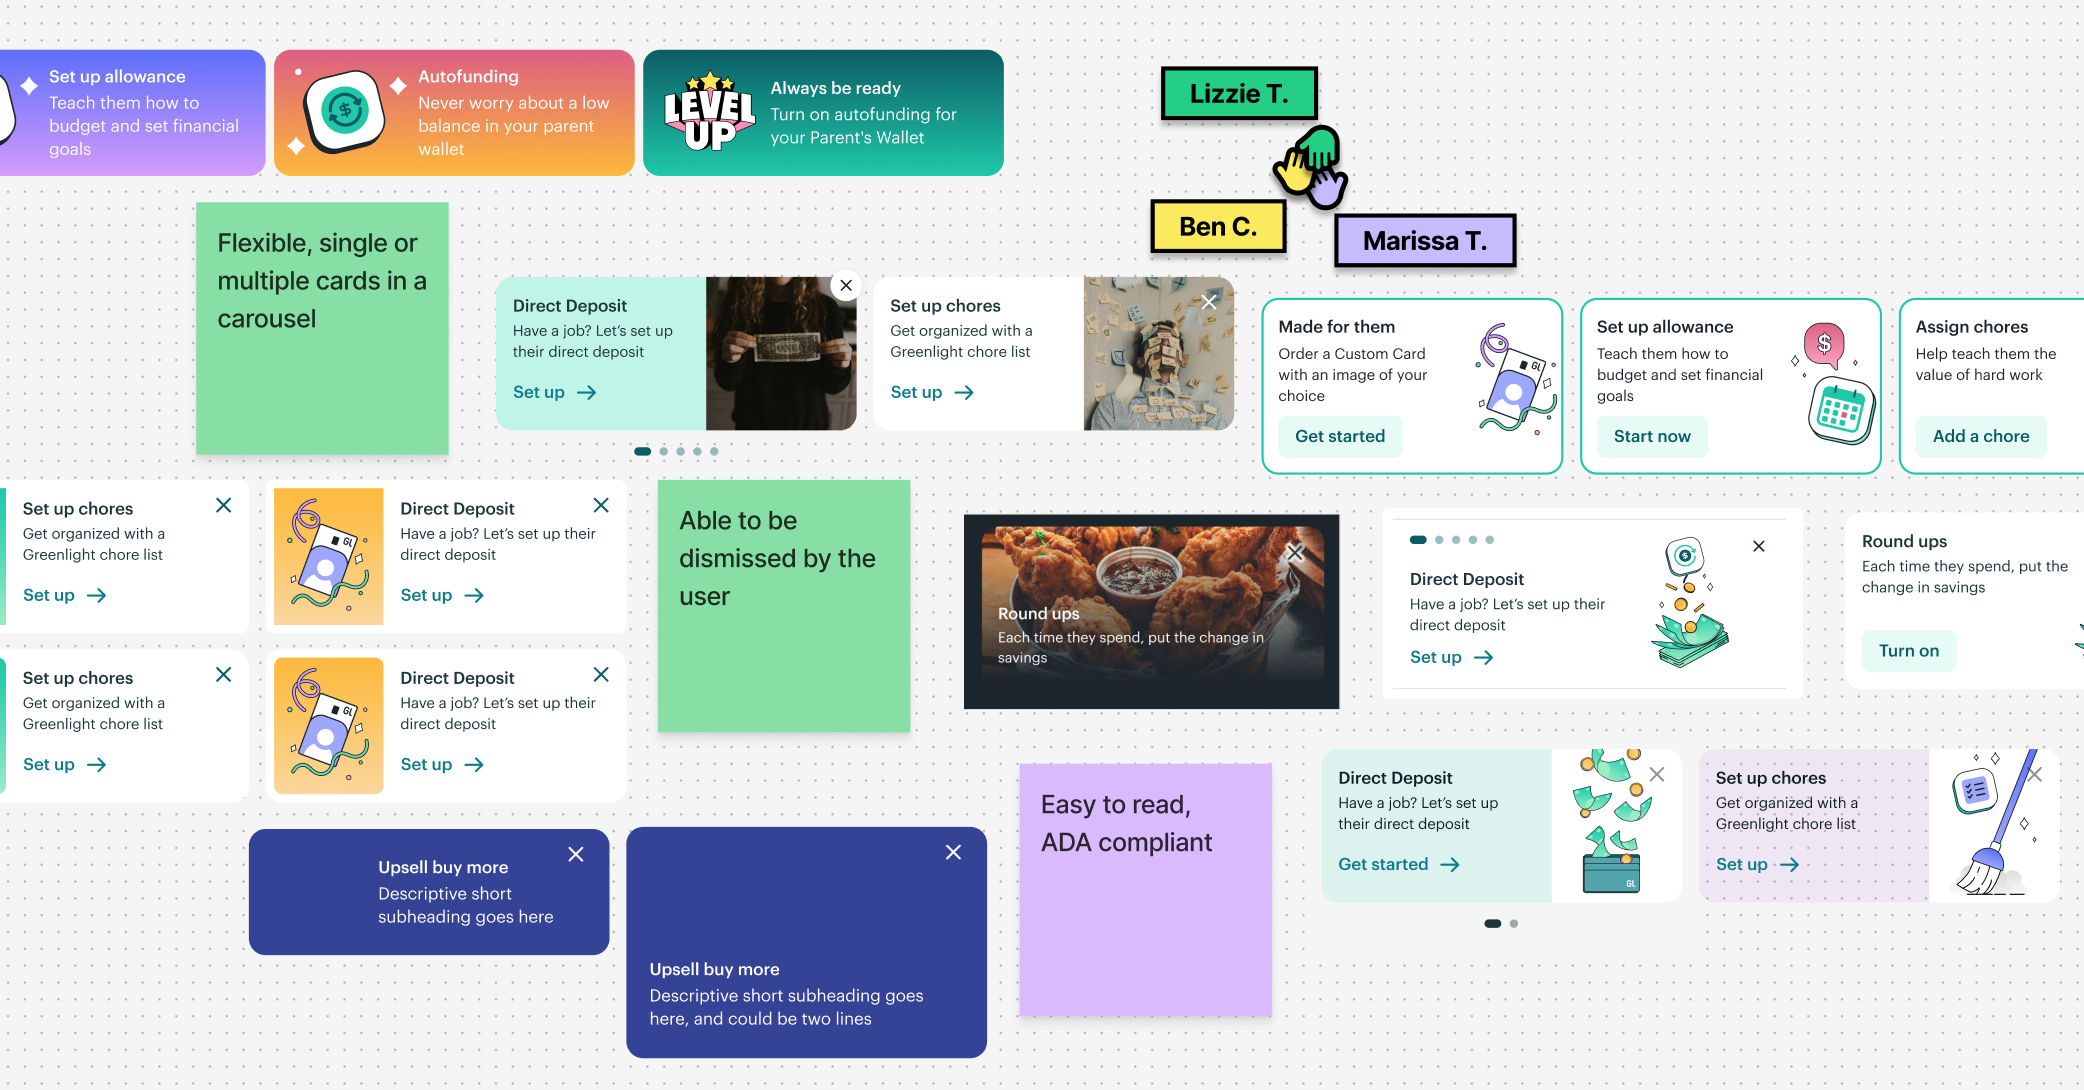The width and height of the screenshot is (2084, 1090).
Task: Dismiss the Direct Deposit photo card
Action: click(x=846, y=286)
